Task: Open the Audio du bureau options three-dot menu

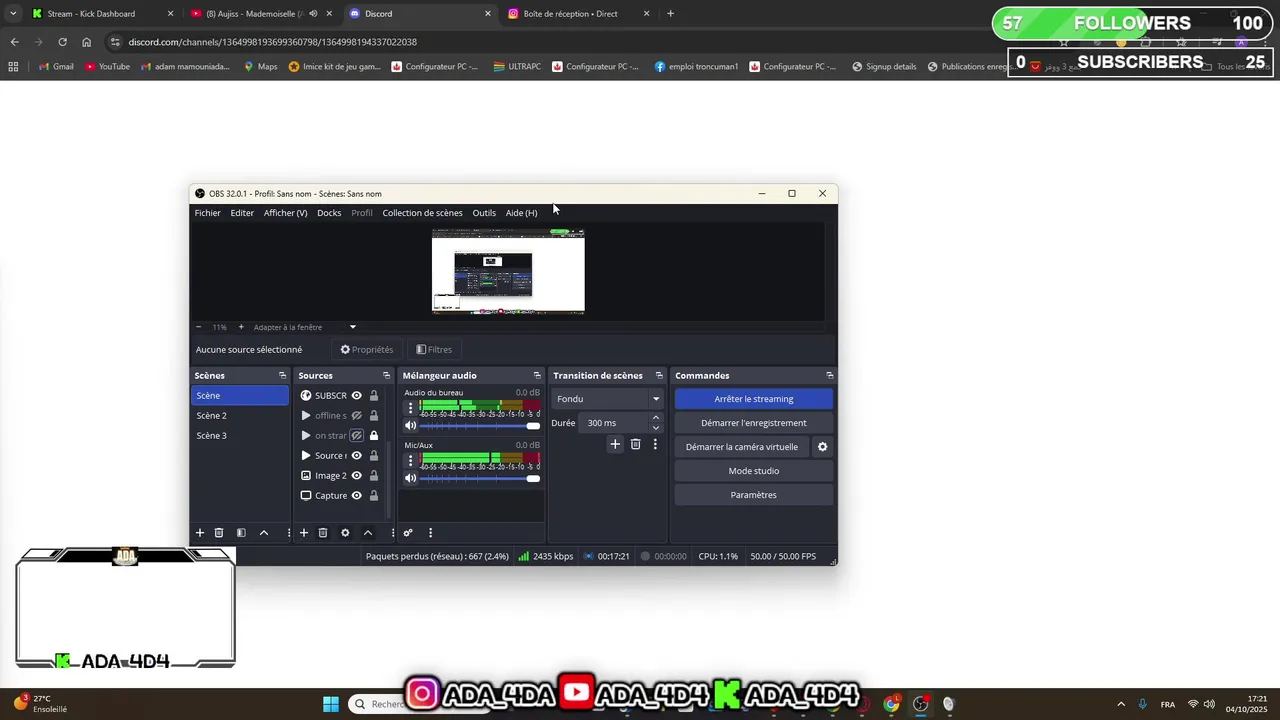Action: [x=410, y=408]
